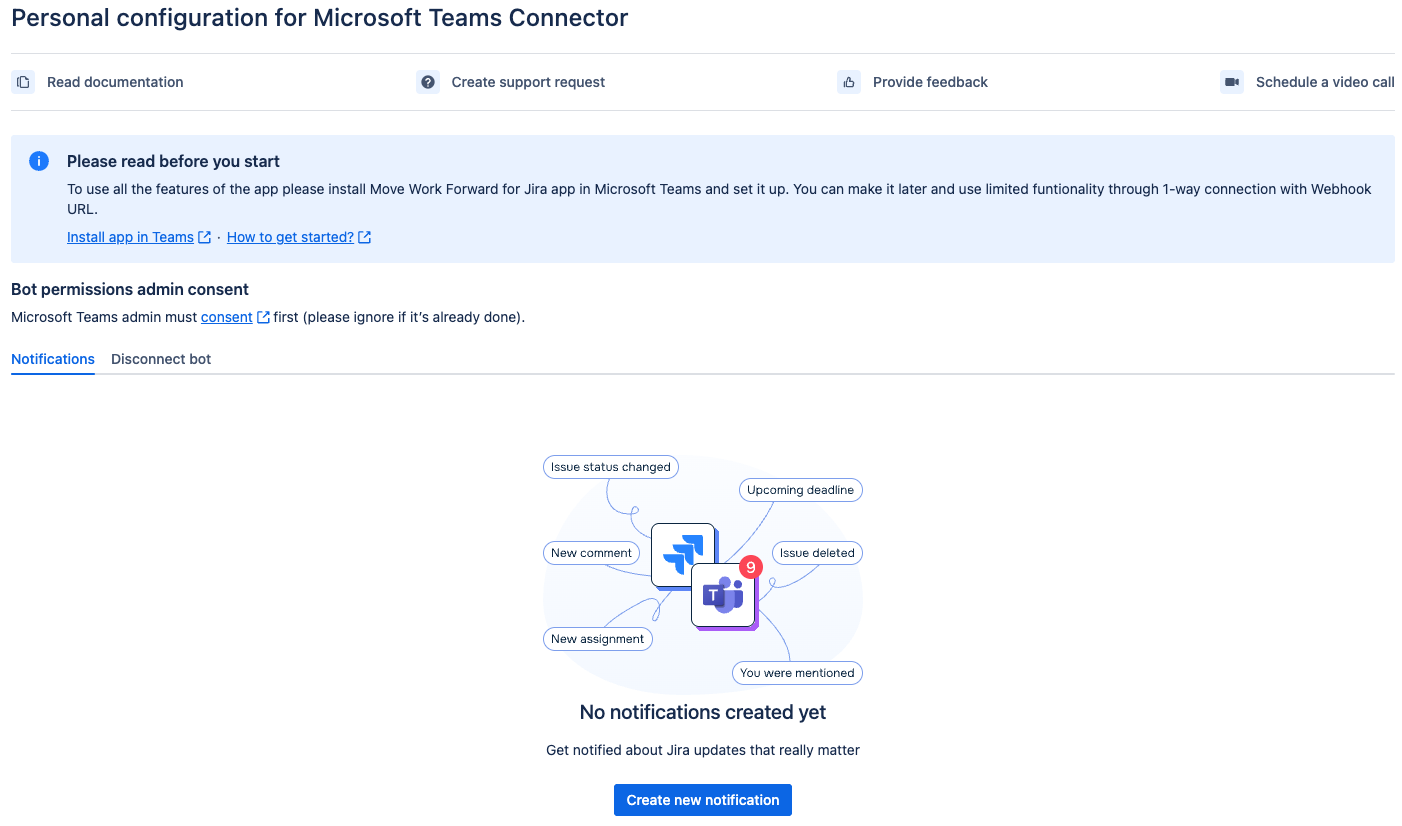Open the Install app in Teams link
Image resolution: width=1402 pixels, height=826 pixels.
(130, 237)
